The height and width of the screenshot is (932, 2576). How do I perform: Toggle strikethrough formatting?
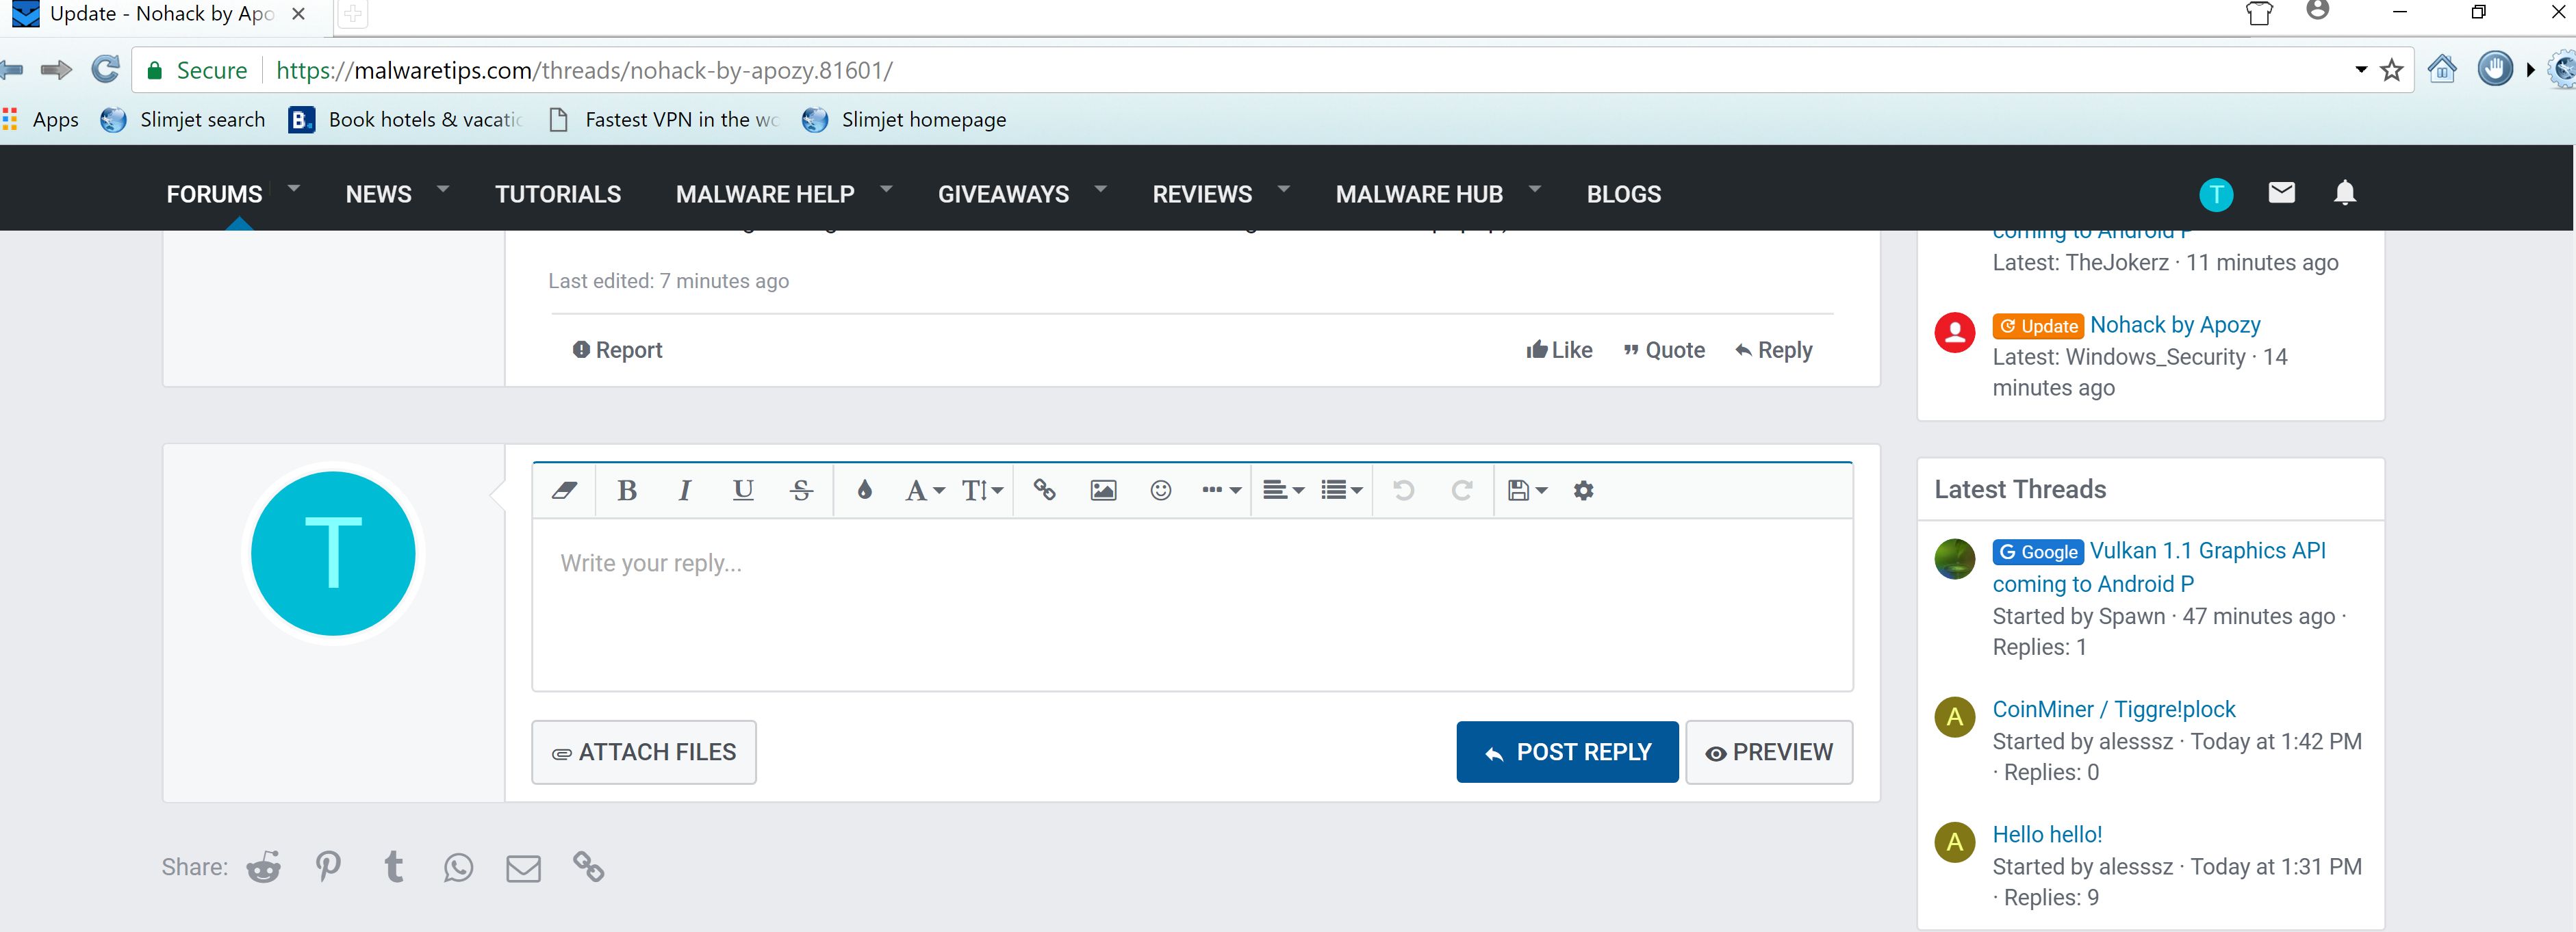click(x=801, y=490)
